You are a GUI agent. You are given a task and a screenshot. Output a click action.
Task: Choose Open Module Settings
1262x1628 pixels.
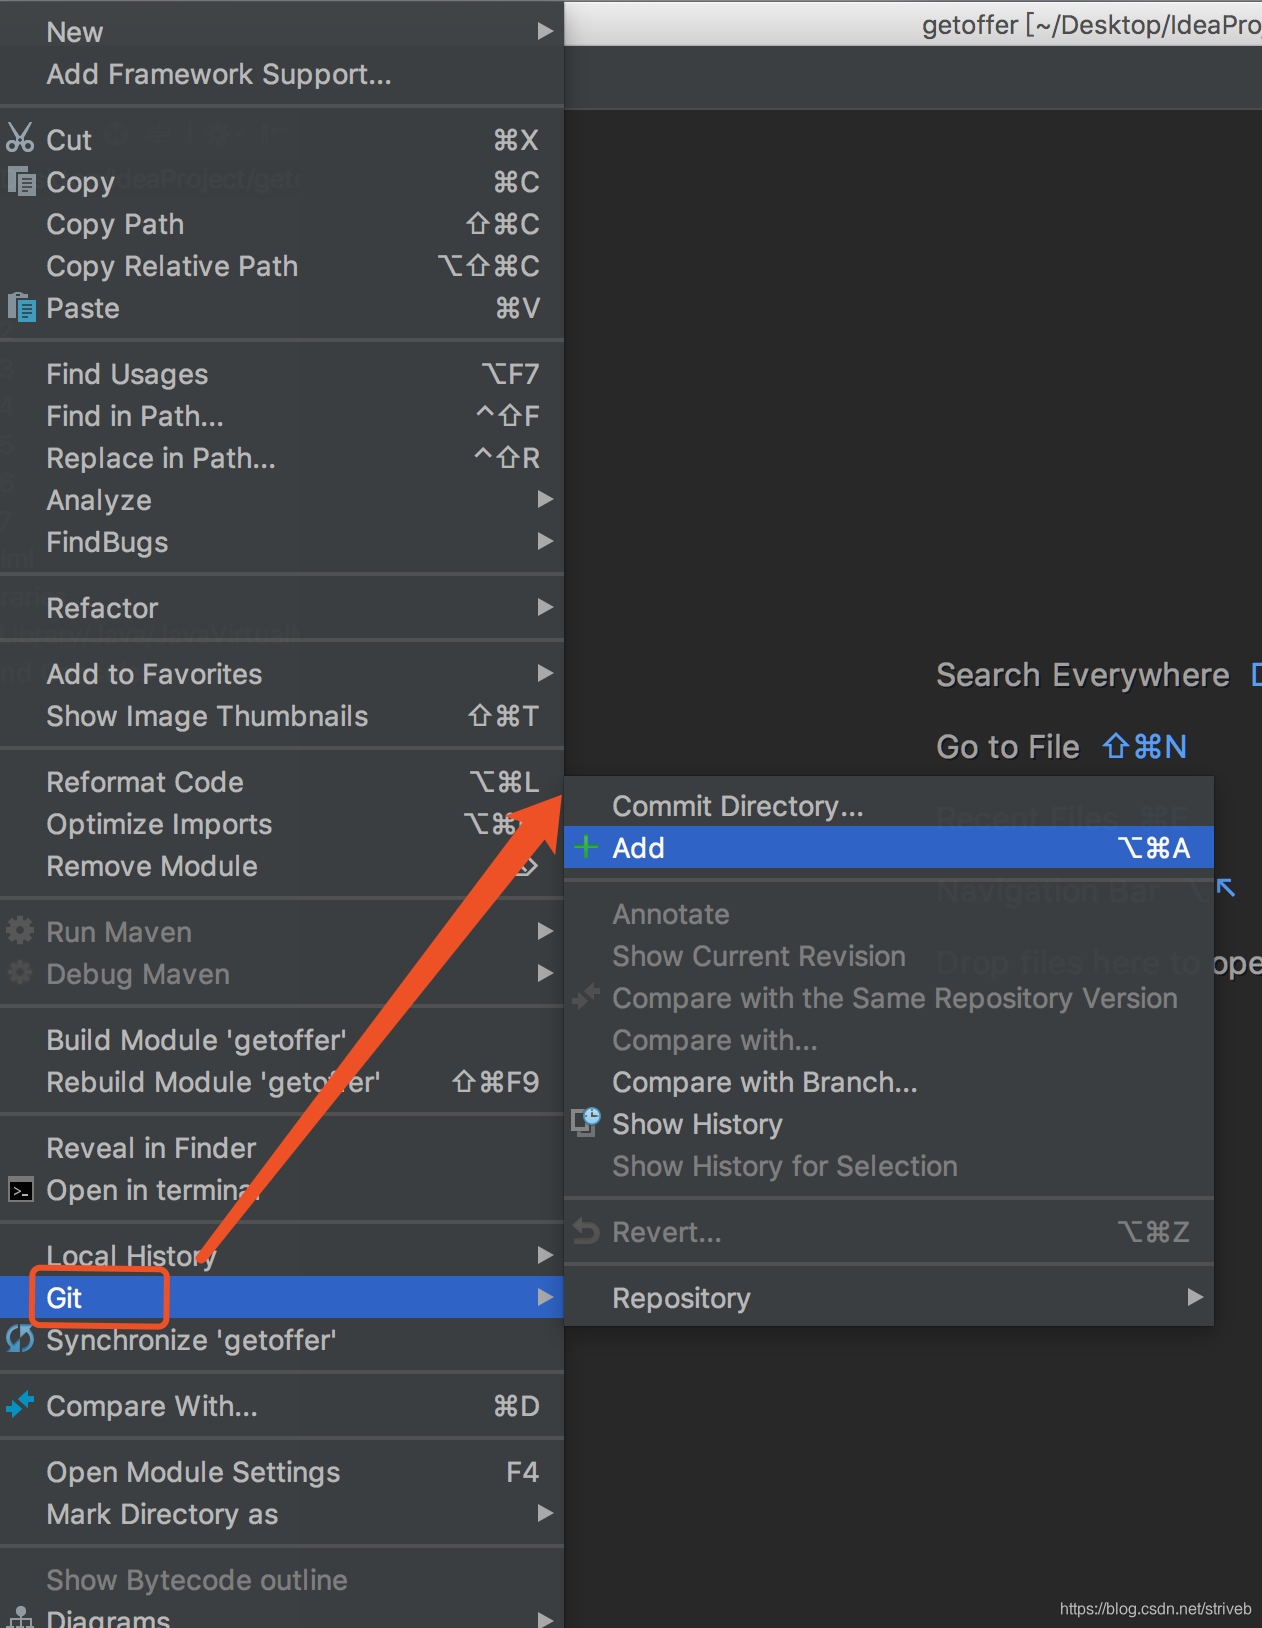282,1472
